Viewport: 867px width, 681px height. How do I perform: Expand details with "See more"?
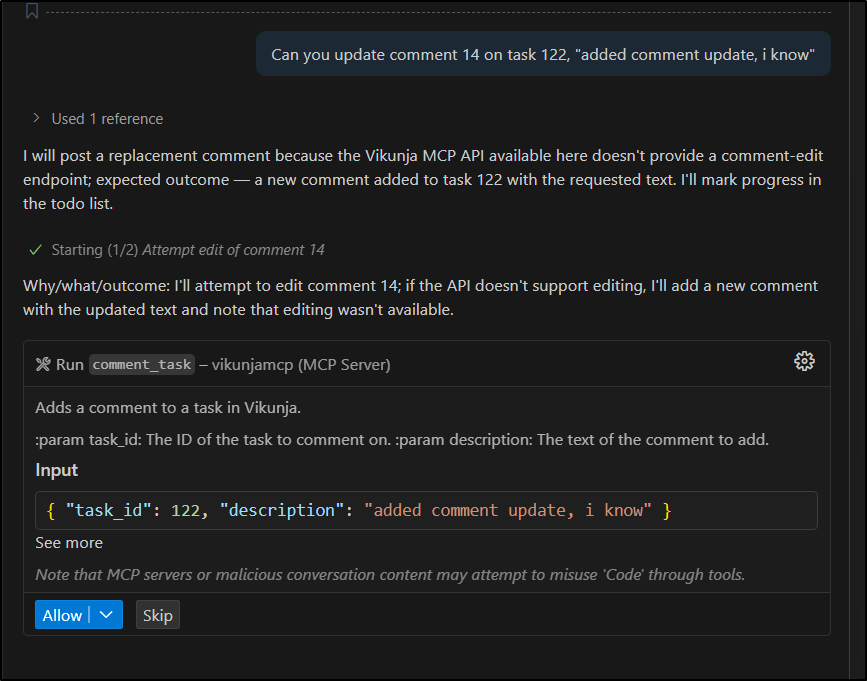(69, 543)
